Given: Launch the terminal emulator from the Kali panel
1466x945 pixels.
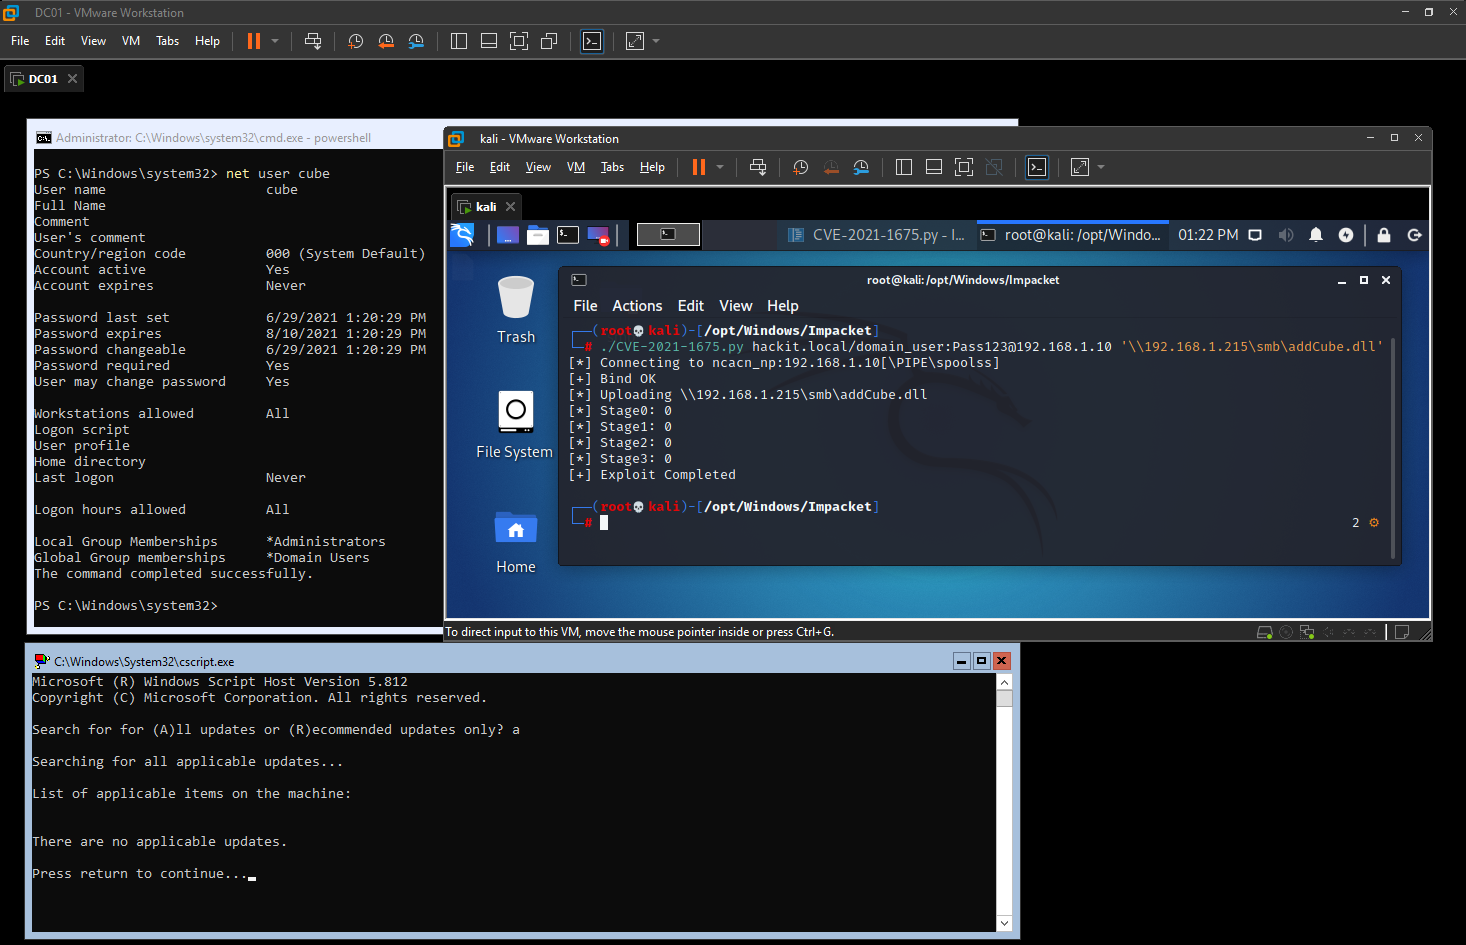Looking at the screenshot, I should (x=568, y=235).
